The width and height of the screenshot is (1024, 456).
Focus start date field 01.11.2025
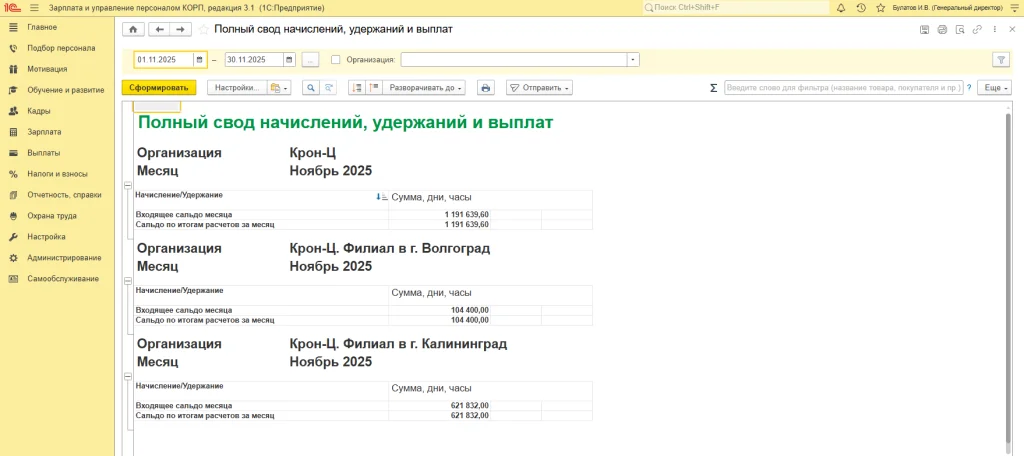pyautogui.click(x=164, y=59)
